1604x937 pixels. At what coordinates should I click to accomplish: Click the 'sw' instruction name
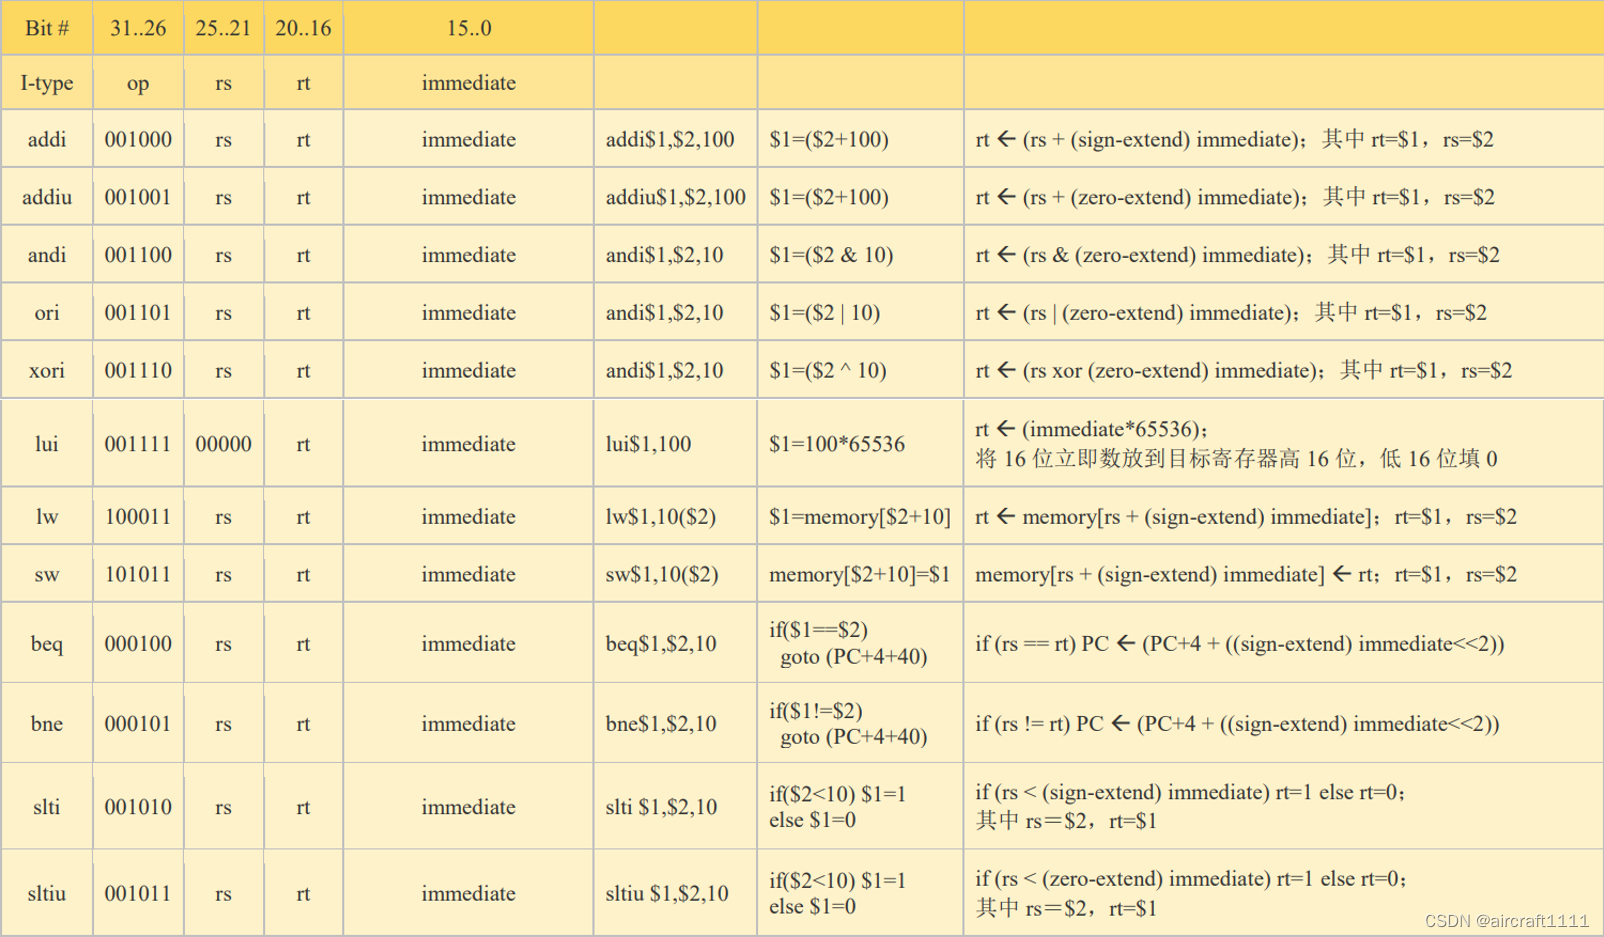coord(47,575)
